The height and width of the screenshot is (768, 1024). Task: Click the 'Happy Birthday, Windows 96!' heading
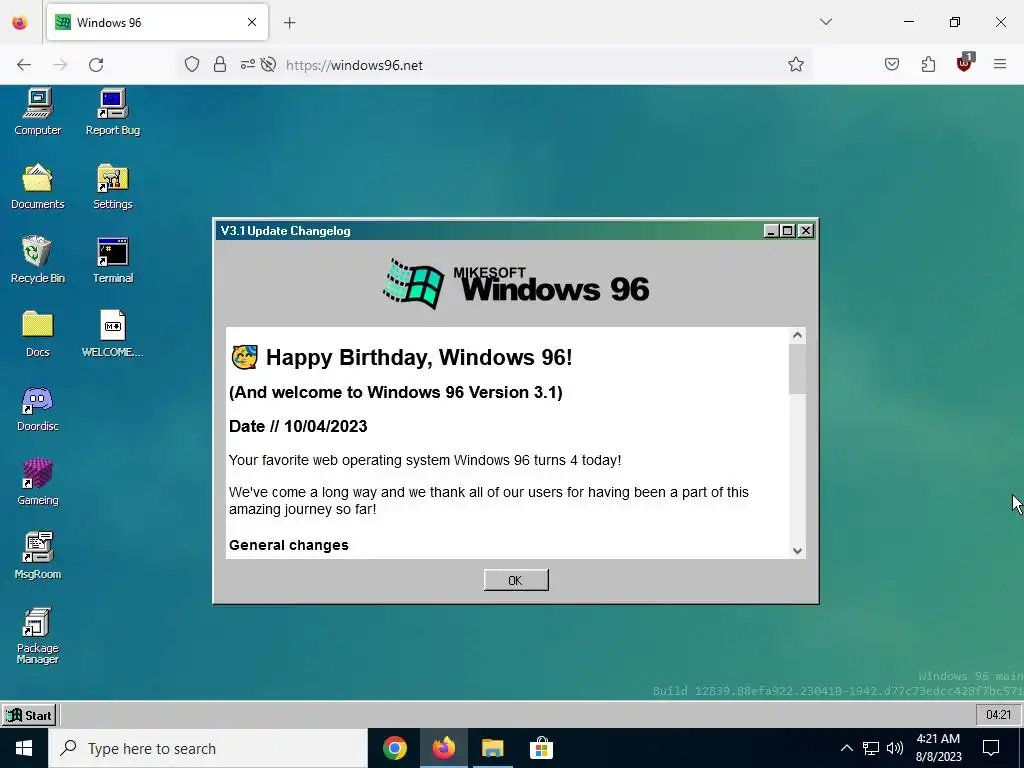tap(419, 357)
